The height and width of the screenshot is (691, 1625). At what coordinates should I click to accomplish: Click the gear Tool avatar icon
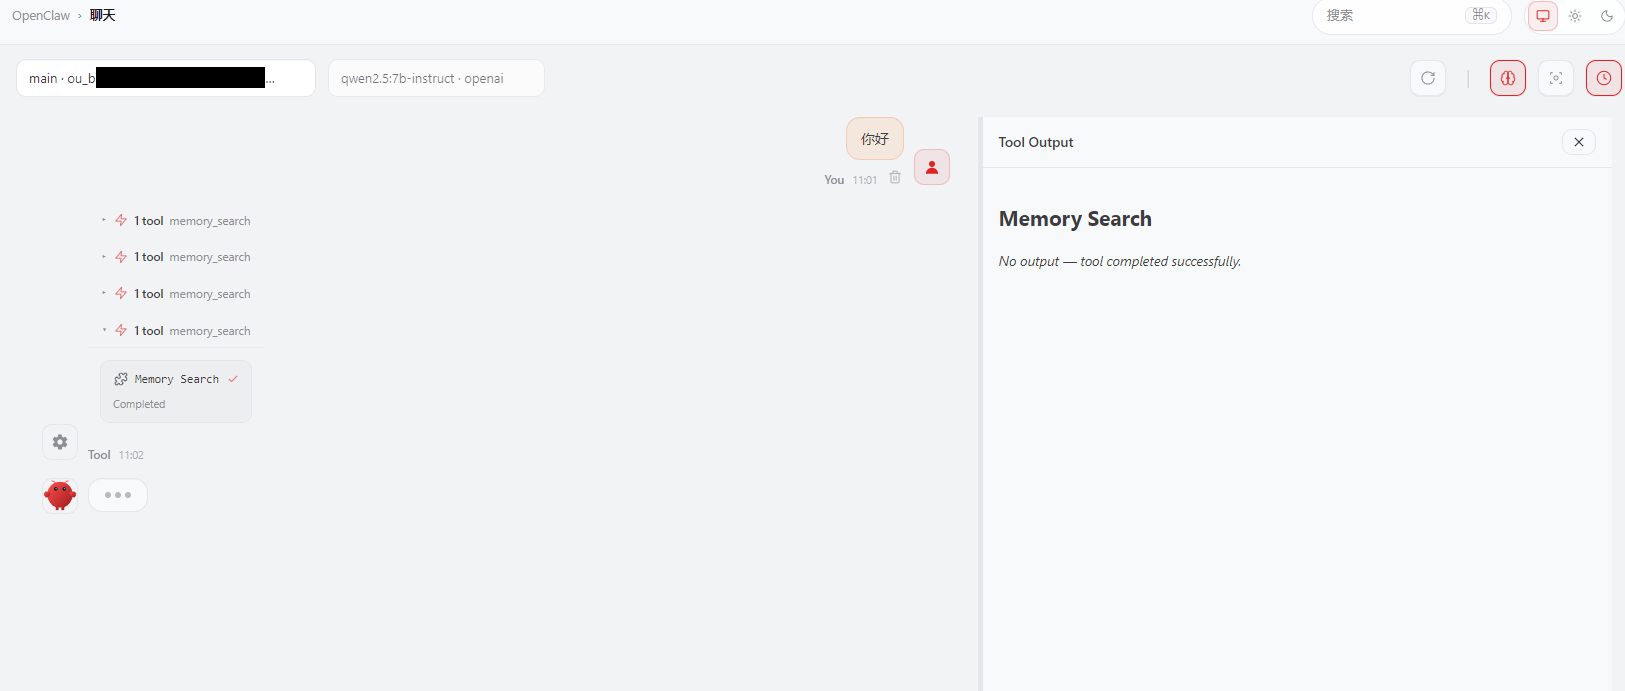point(60,442)
